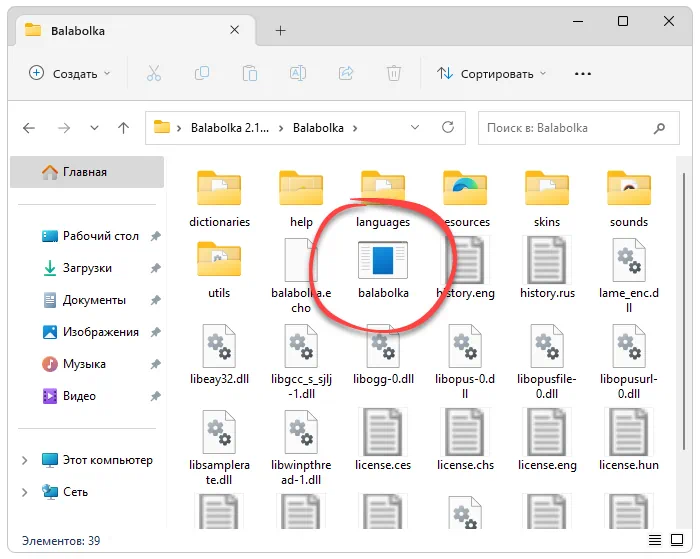
Task: Select the libopus-0.dll file
Action: [x=465, y=362]
